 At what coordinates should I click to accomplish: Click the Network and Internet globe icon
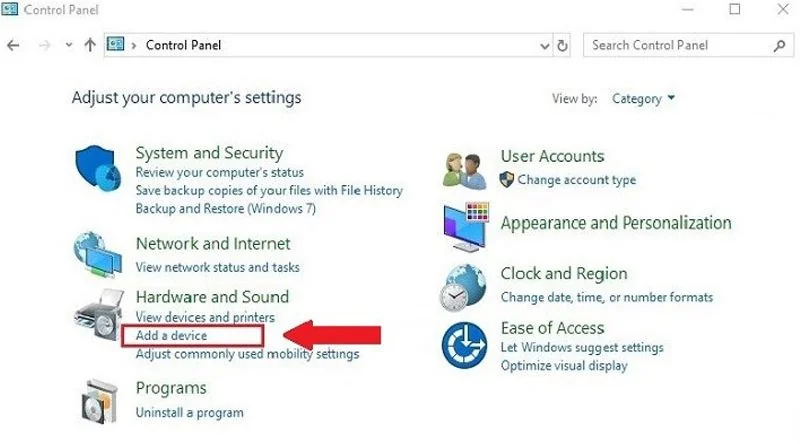pyautogui.click(x=97, y=254)
